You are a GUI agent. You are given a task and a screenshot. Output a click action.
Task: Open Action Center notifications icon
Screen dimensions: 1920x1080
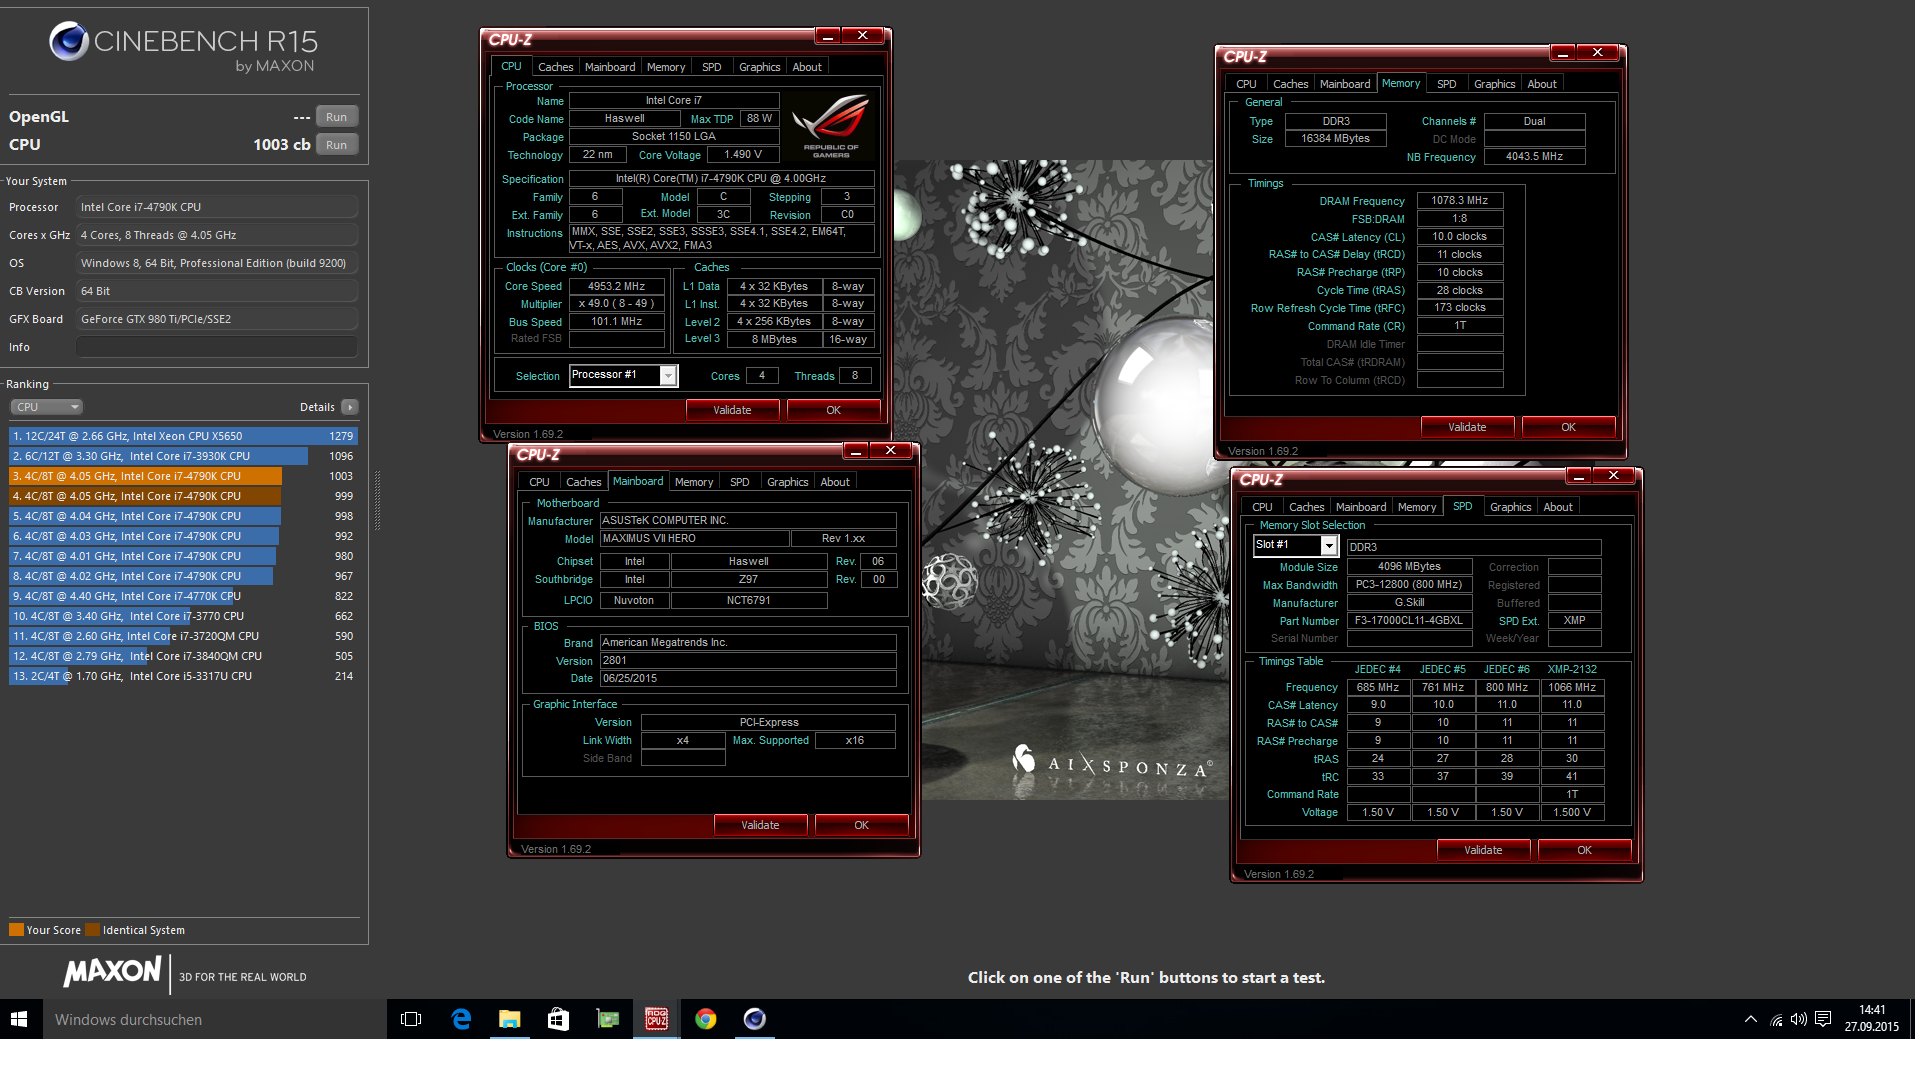pos(1823,1019)
